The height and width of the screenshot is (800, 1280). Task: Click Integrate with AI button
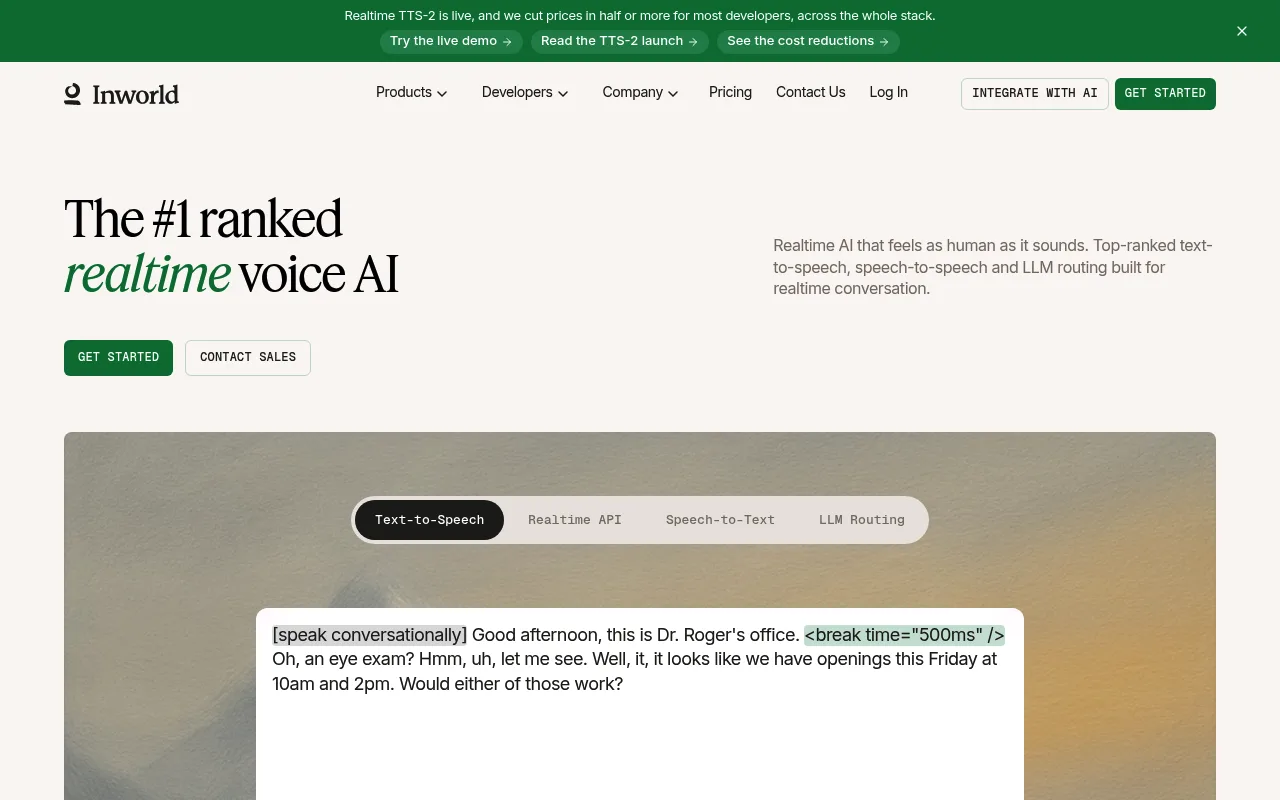[x=1035, y=93]
